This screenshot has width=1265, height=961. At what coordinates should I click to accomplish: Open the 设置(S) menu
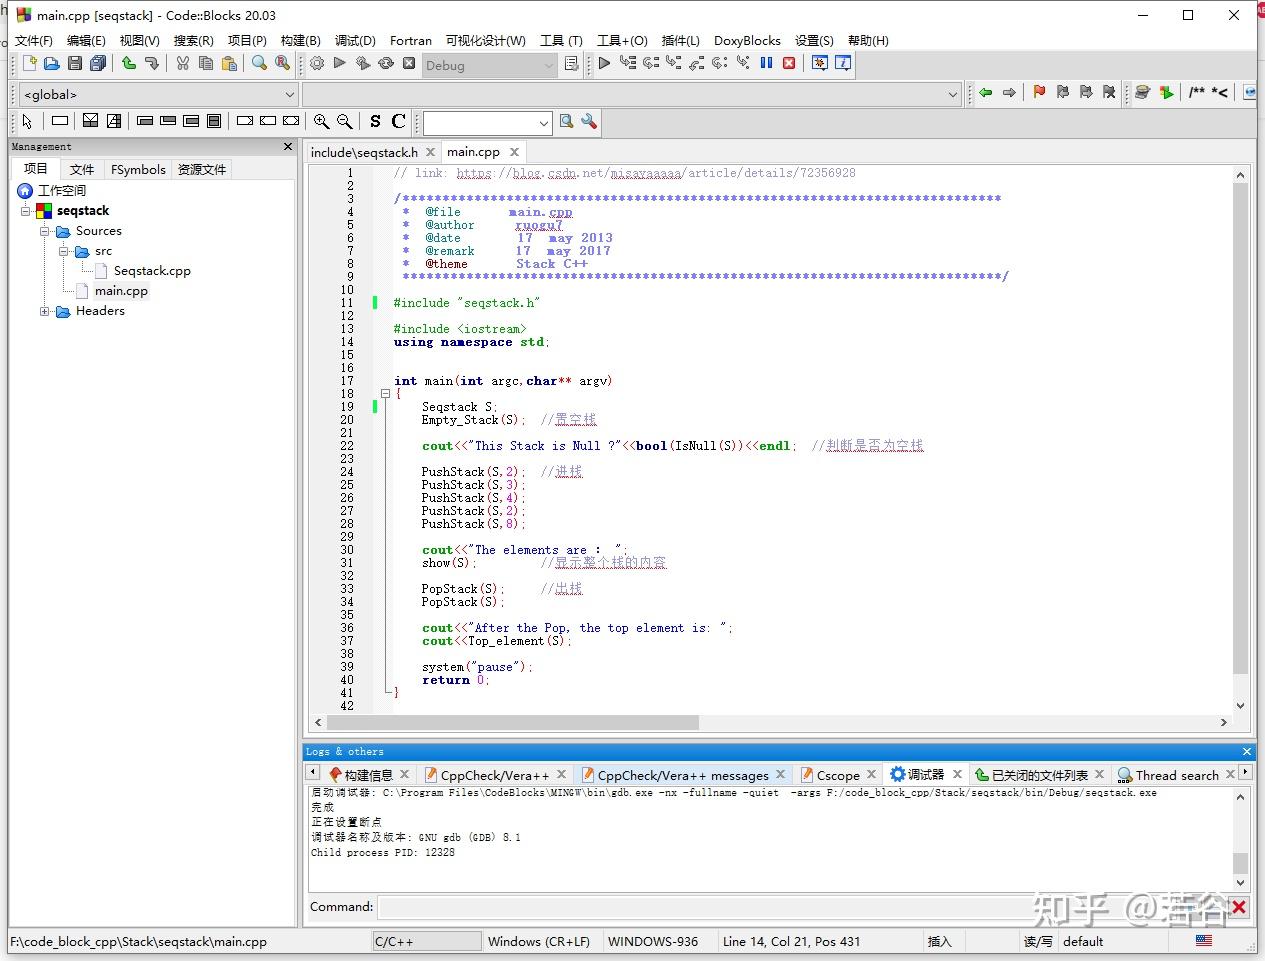click(x=814, y=40)
